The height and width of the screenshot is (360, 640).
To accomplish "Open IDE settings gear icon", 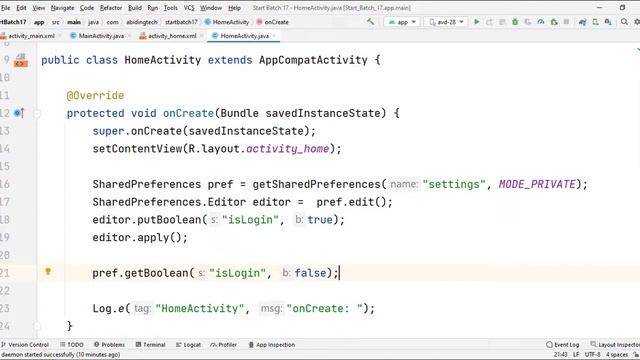I will [x=637, y=22].
